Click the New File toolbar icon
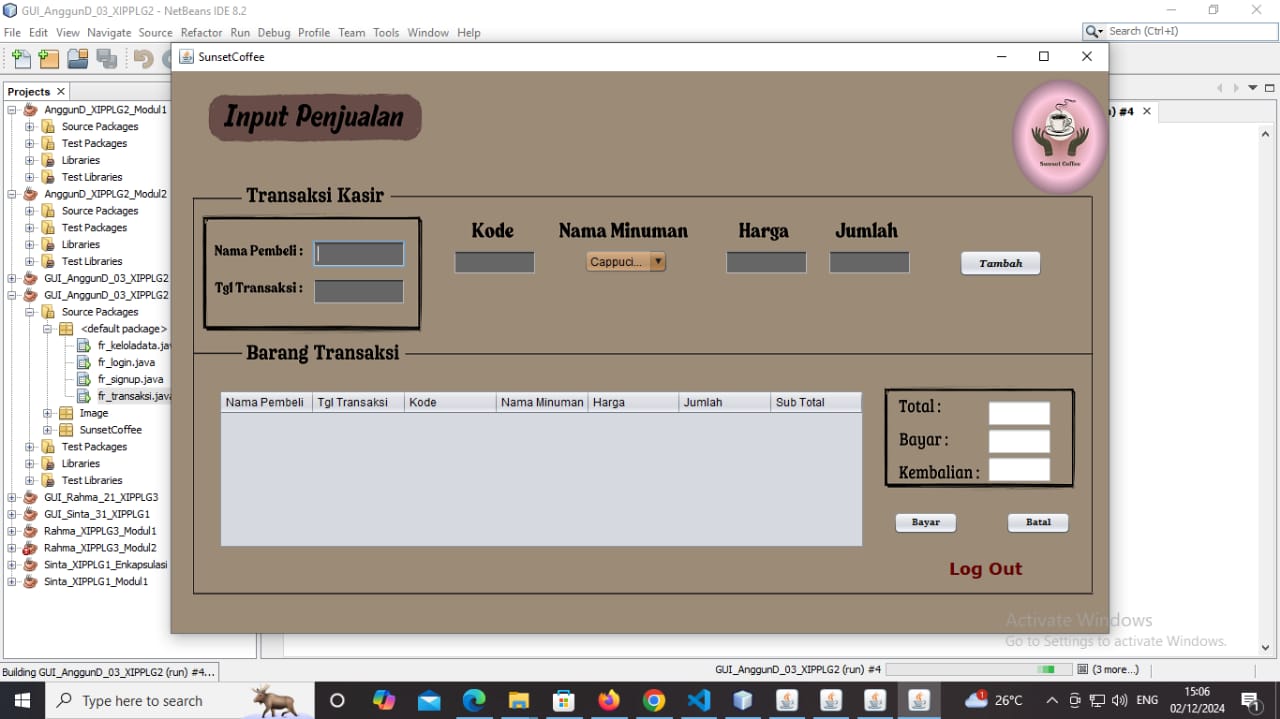The height and width of the screenshot is (719, 1280). [x=21, y=59]
